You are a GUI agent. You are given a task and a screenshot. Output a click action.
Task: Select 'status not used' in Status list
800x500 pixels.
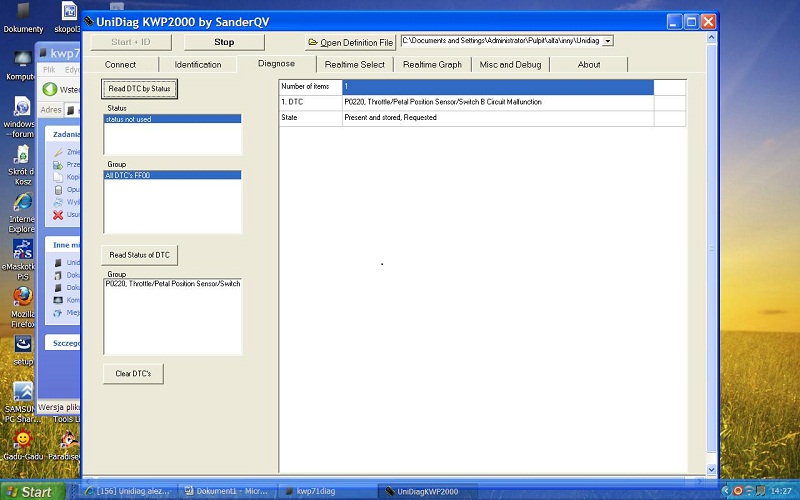[x=172, y=119]
